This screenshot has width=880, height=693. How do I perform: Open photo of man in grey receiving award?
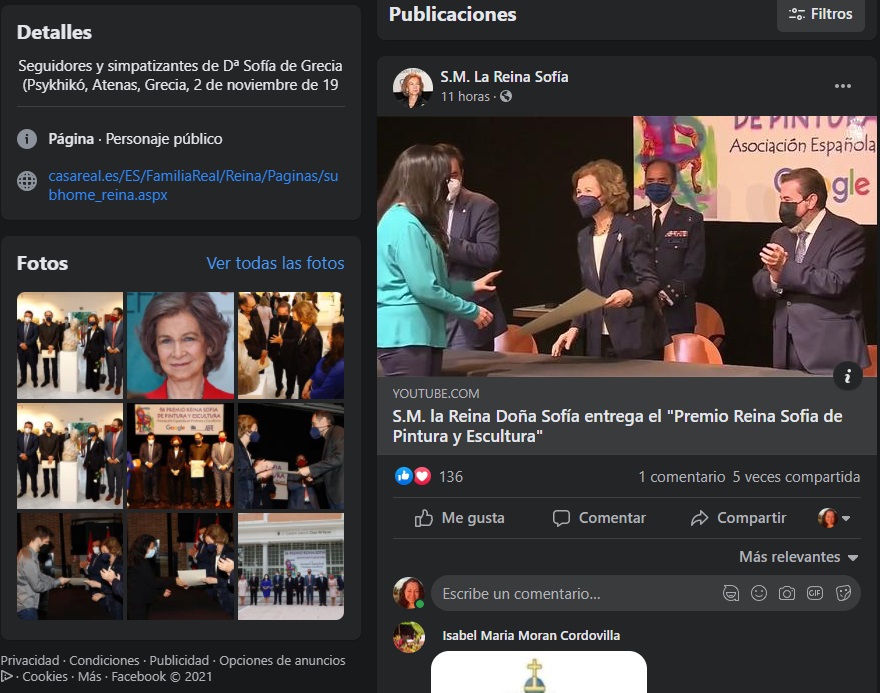[x=70, y=566]
